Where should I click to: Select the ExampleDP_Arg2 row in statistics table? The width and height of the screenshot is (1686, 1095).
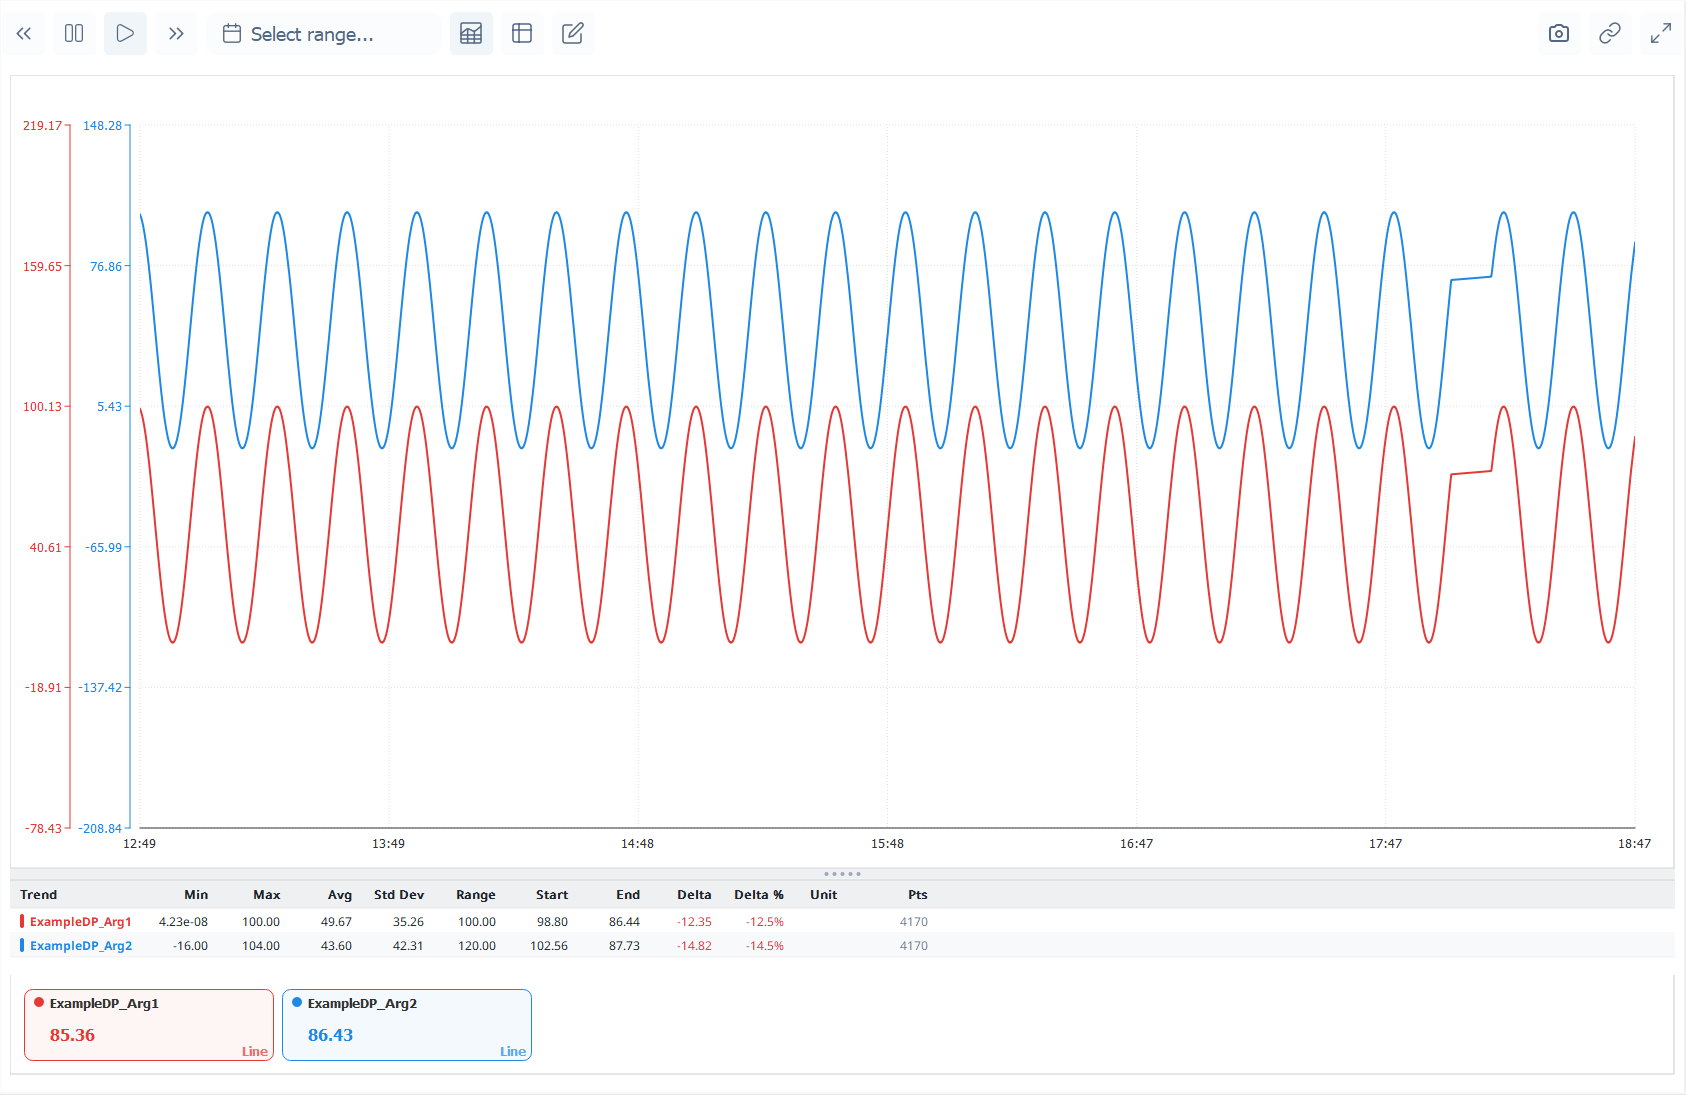click(81, 946)
